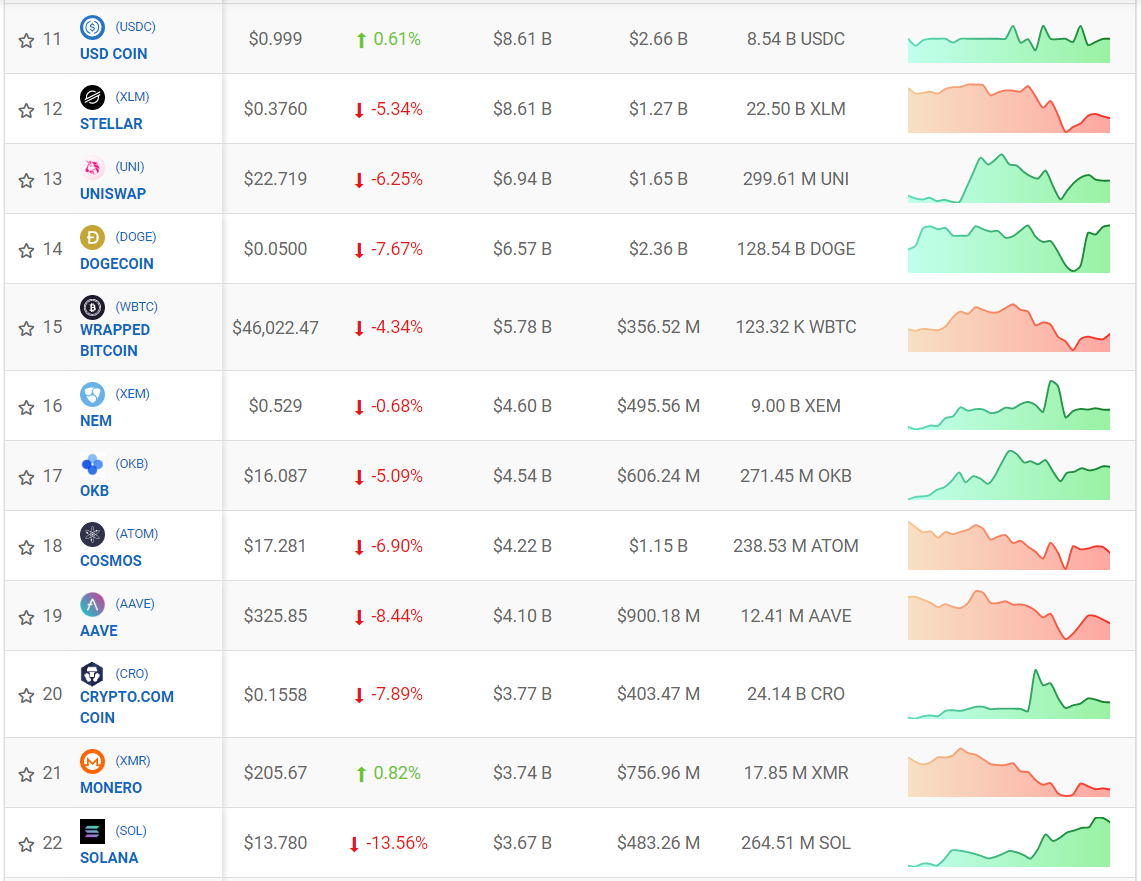The image size is (1141, 881).
Task: Open the SOLANA link
Action: [x=109, y=857]
